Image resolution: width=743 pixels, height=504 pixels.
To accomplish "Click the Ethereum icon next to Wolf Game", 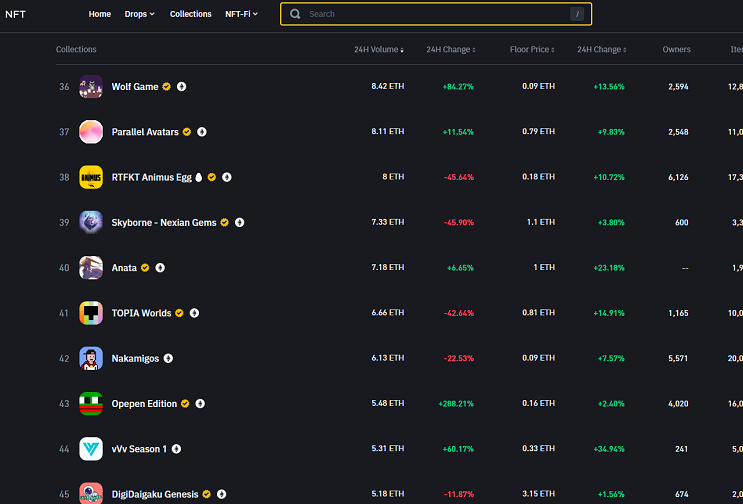I will pyautogui.click(x=181, y=87).
